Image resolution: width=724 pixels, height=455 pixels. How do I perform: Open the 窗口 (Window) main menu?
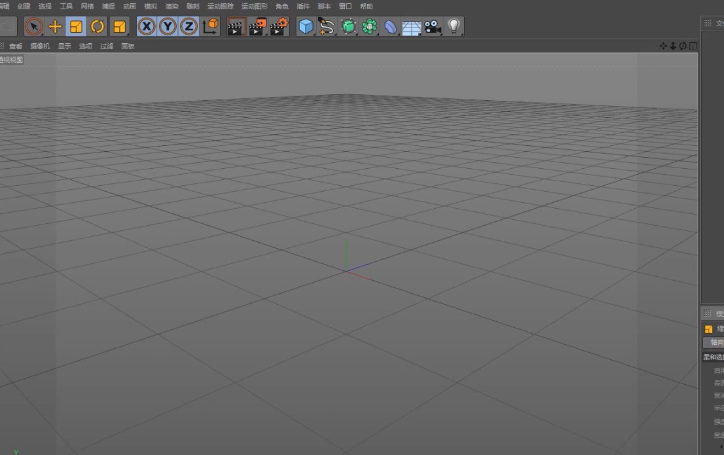345,6
